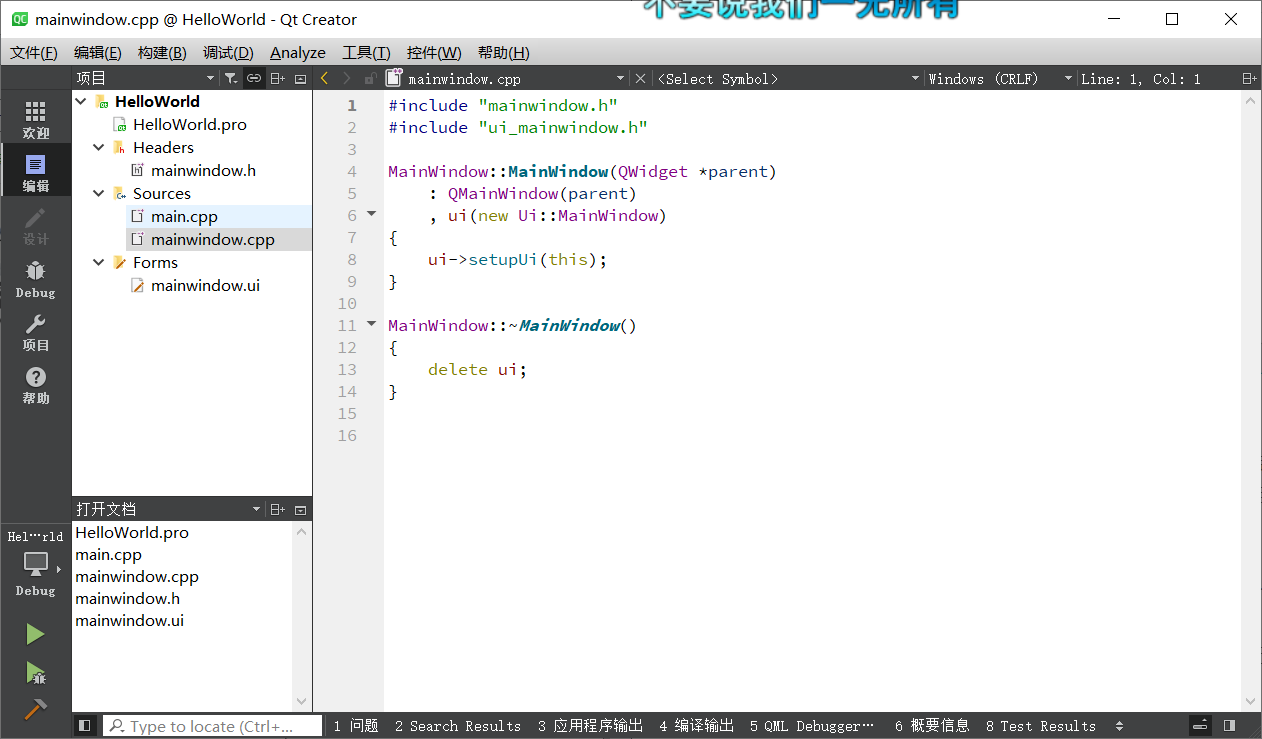Screen dimensions: 1262x739
Task: Click the filter tree icon in project panel
Action: point(231,78)
